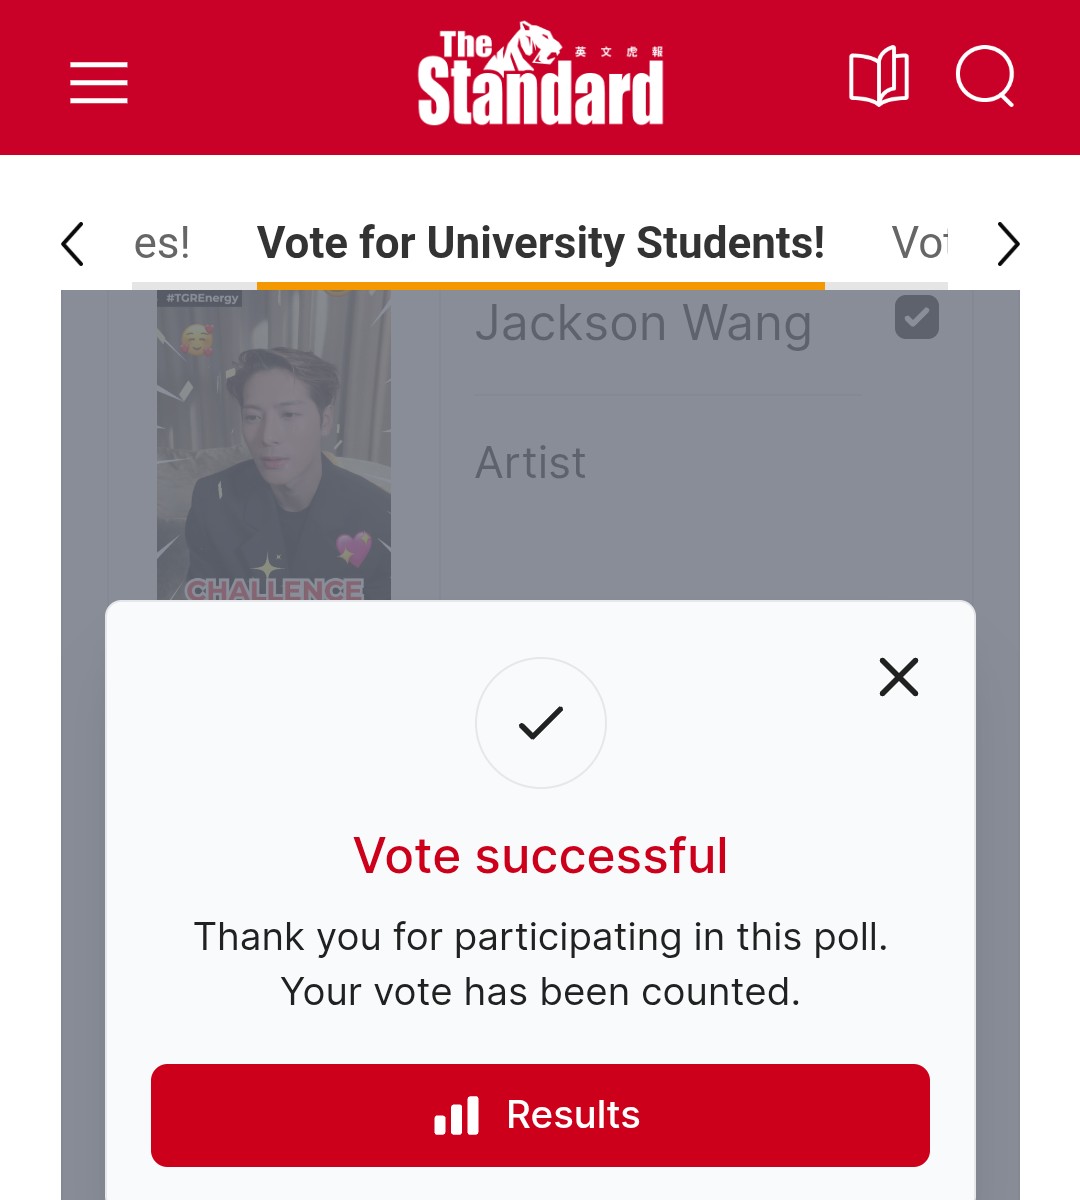Switch to the partially hidden left tab ending in "es!"
The width and height of the screenshot is (1080, 1200).
[x=162, y=243]
